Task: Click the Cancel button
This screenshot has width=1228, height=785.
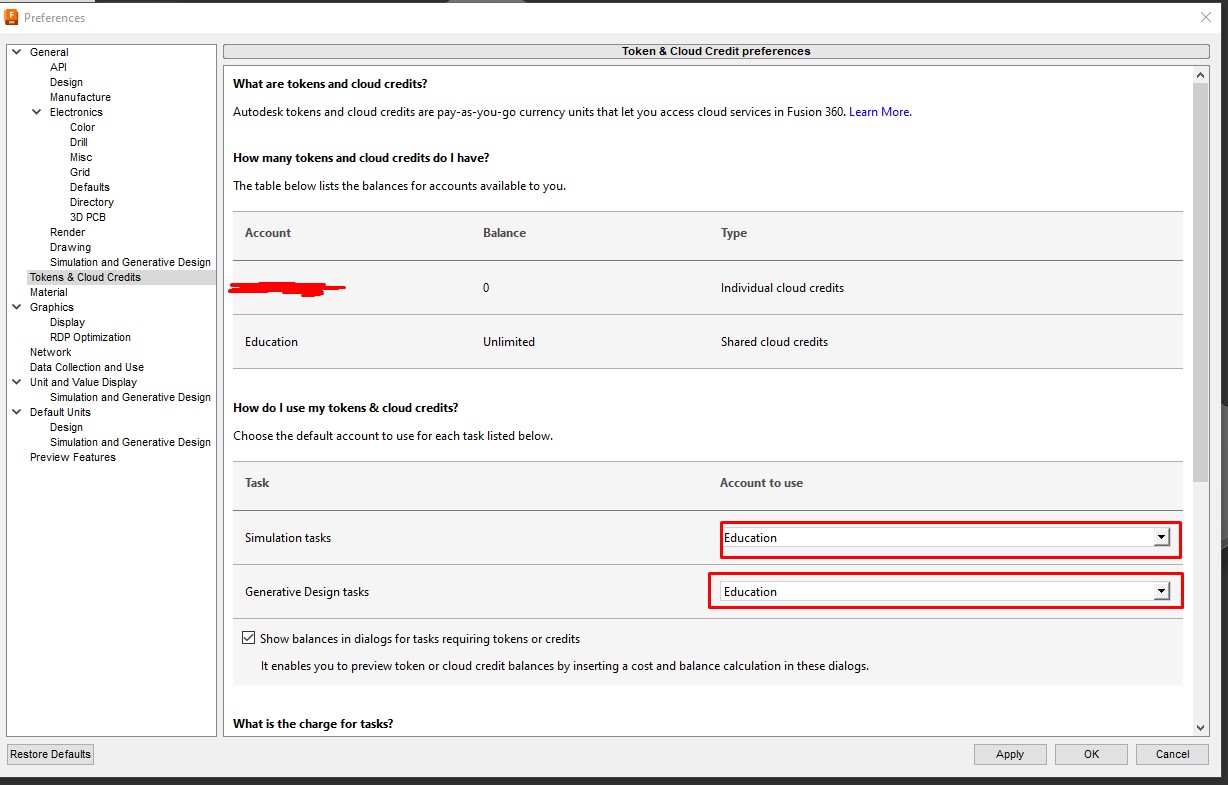Action: point(1172,754)
